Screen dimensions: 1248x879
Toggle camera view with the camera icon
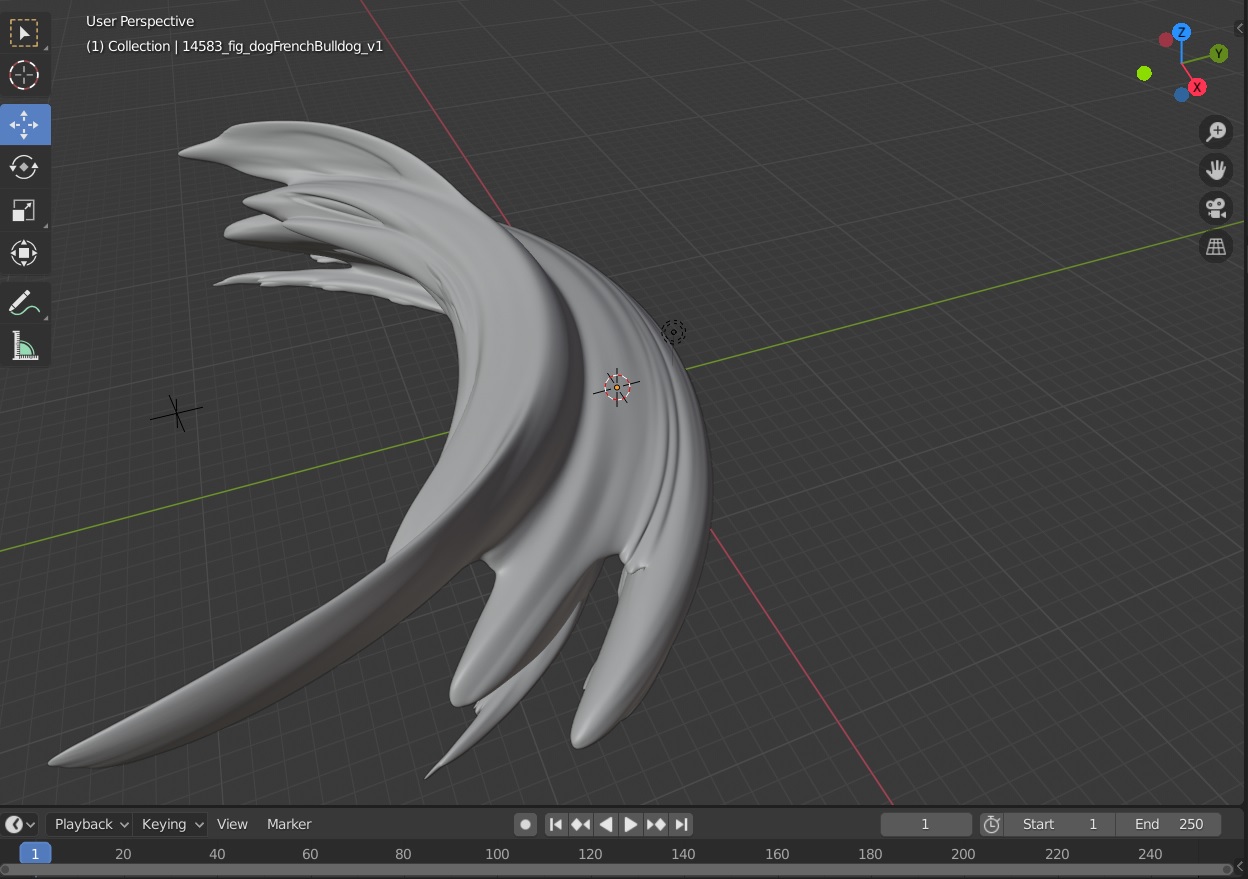[1216, 208]
